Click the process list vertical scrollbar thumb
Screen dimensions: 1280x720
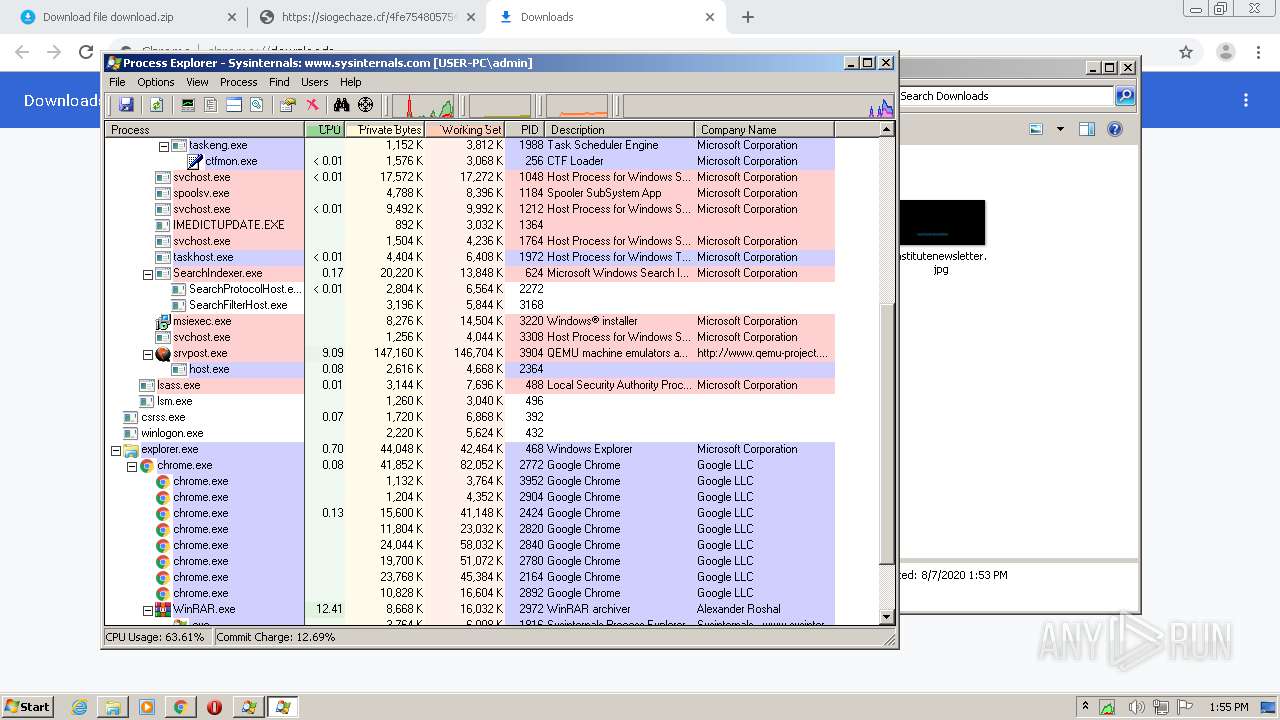pyautogui.click(x=886, y=433)
